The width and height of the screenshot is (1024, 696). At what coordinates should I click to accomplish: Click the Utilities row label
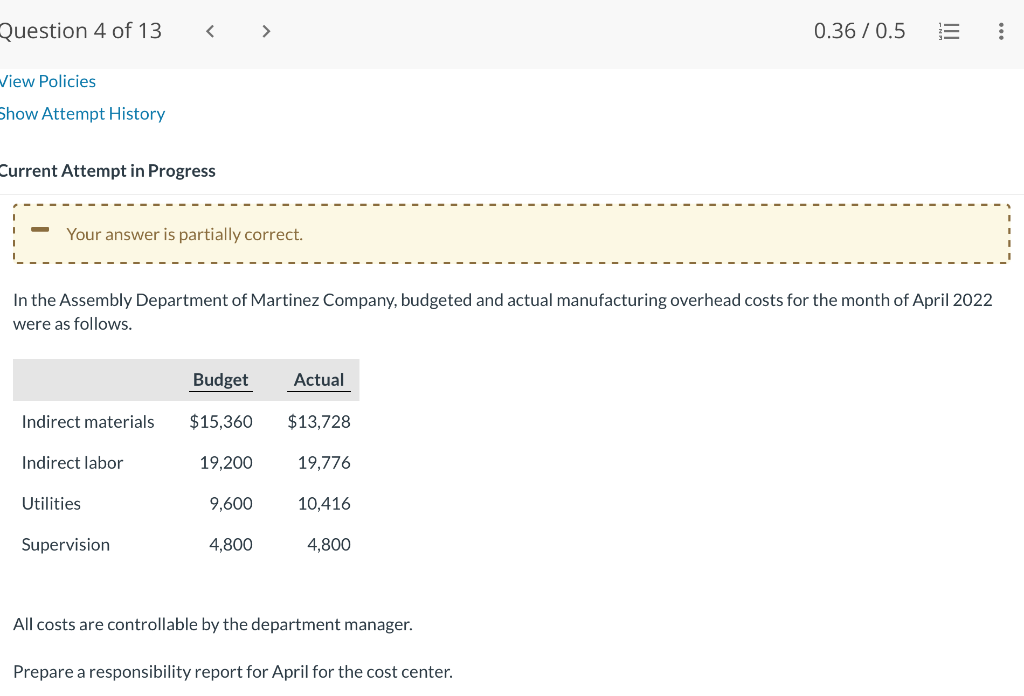[x=51, y=504]
